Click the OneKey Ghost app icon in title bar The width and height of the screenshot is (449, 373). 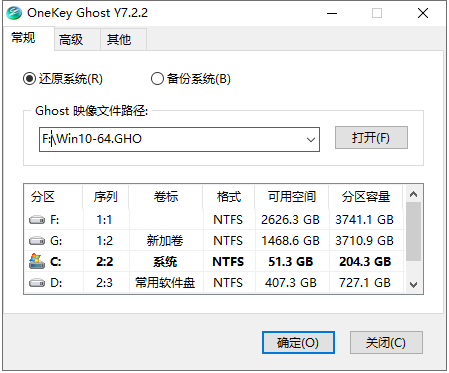click(x=14, y=13)
